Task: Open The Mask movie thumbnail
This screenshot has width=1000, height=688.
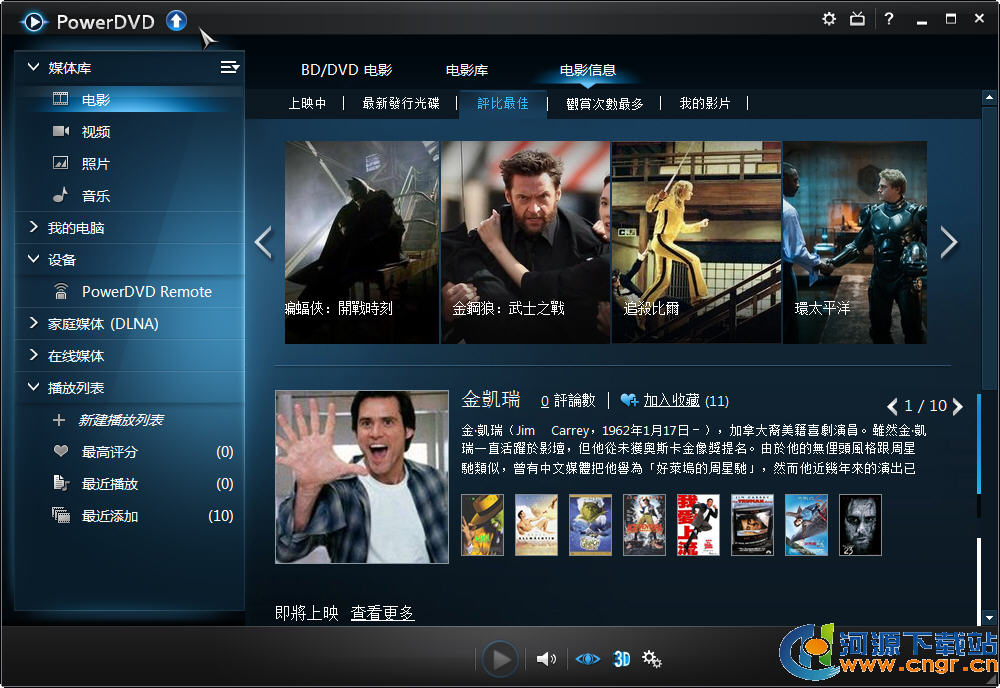Action: 482,525
